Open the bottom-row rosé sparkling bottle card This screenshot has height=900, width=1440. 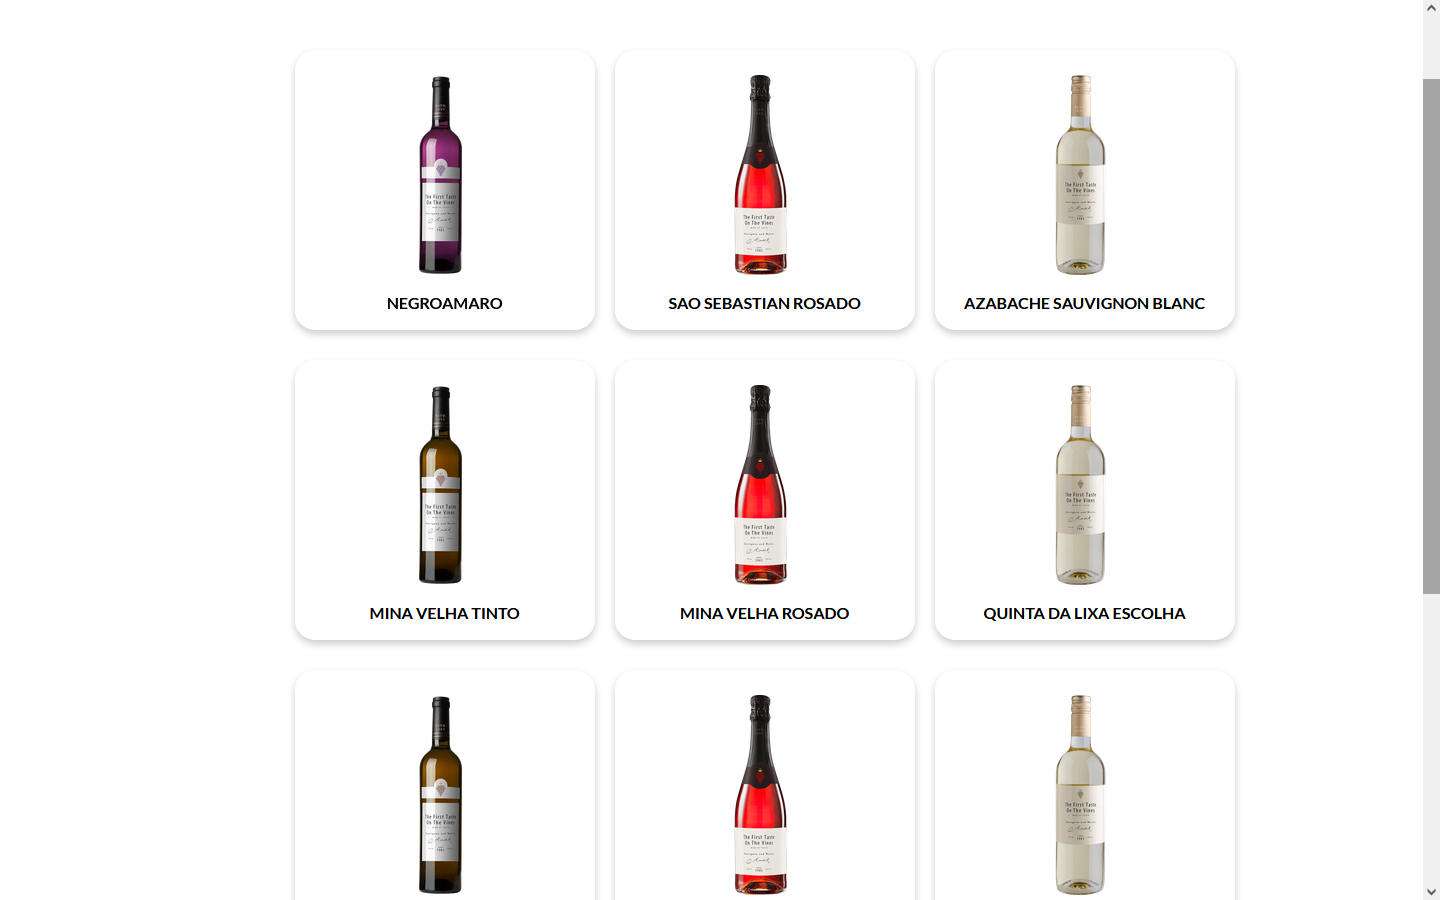coord(765,785)
